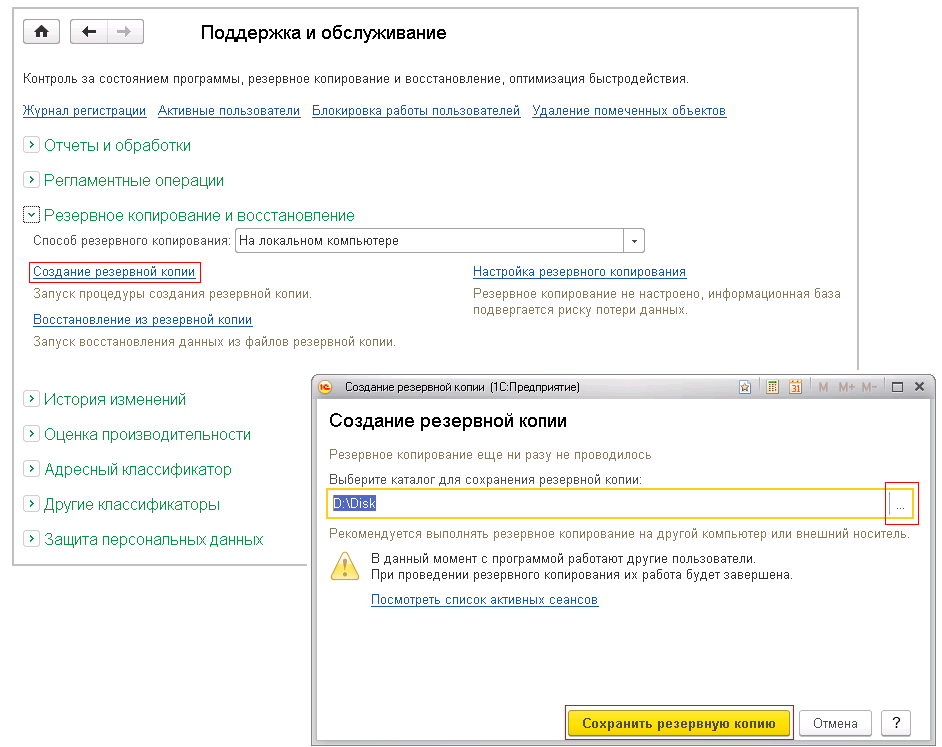Expand the Отчеты и обработки section

point(31,145)
